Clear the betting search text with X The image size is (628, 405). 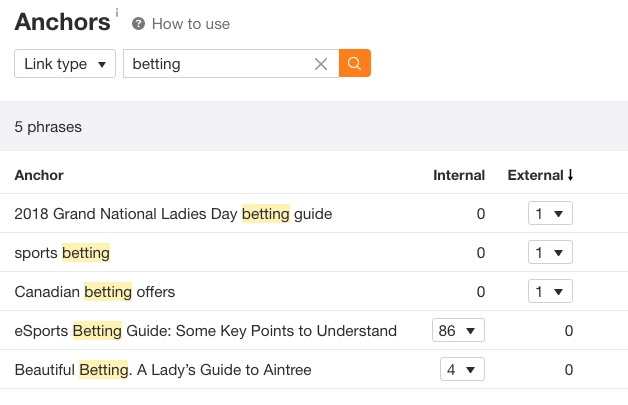coord(321,64)
